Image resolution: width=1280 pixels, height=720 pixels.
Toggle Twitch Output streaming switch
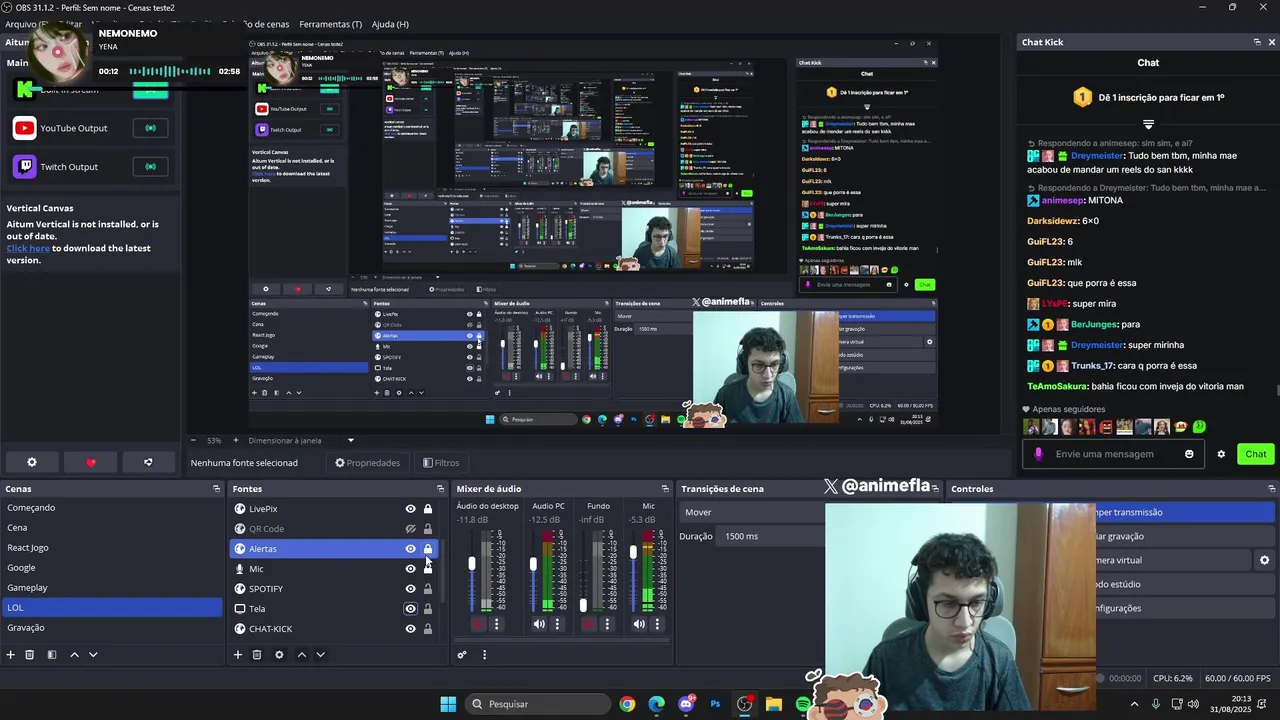click(x=150, y=167)
